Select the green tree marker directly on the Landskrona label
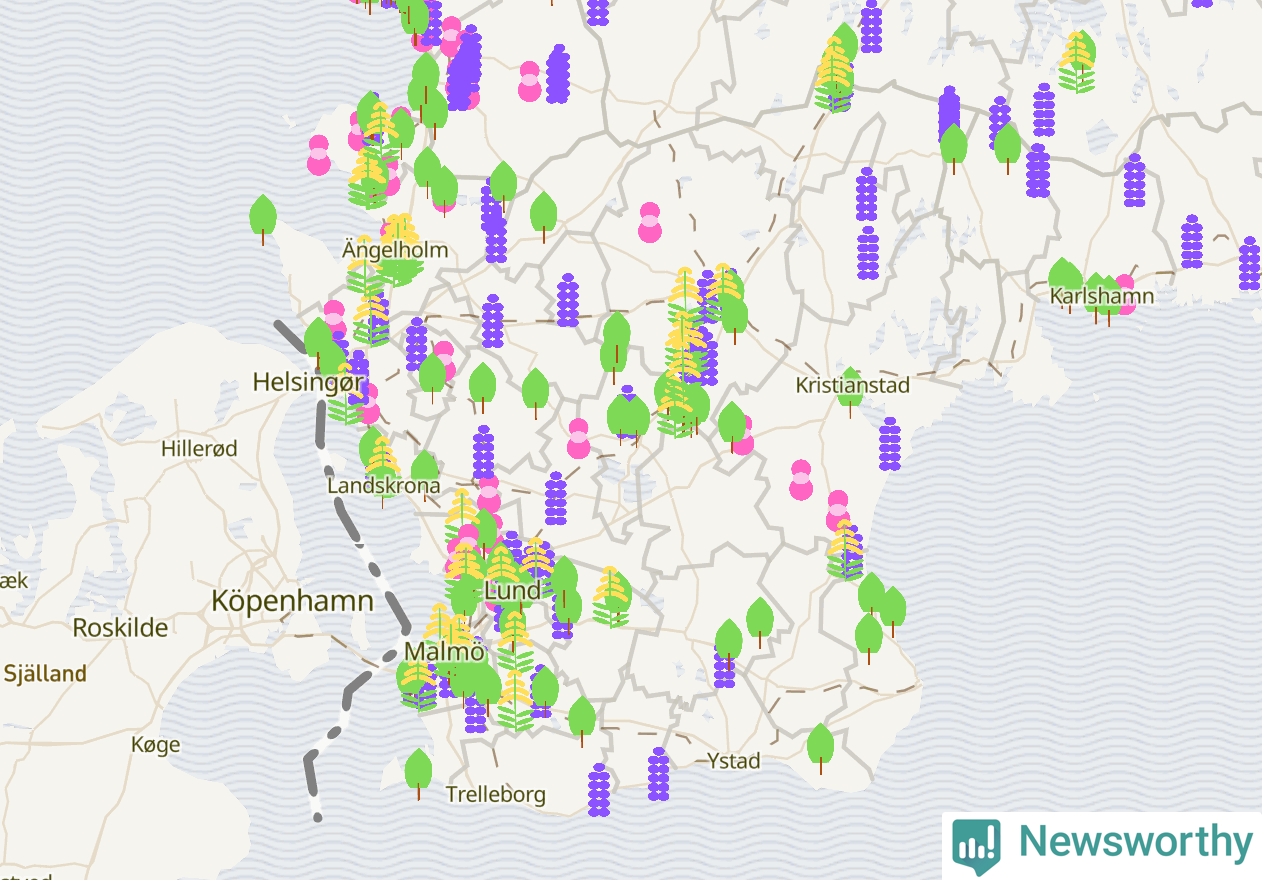The height and width of the screenshot is (880, 1262). coord(424,476)
